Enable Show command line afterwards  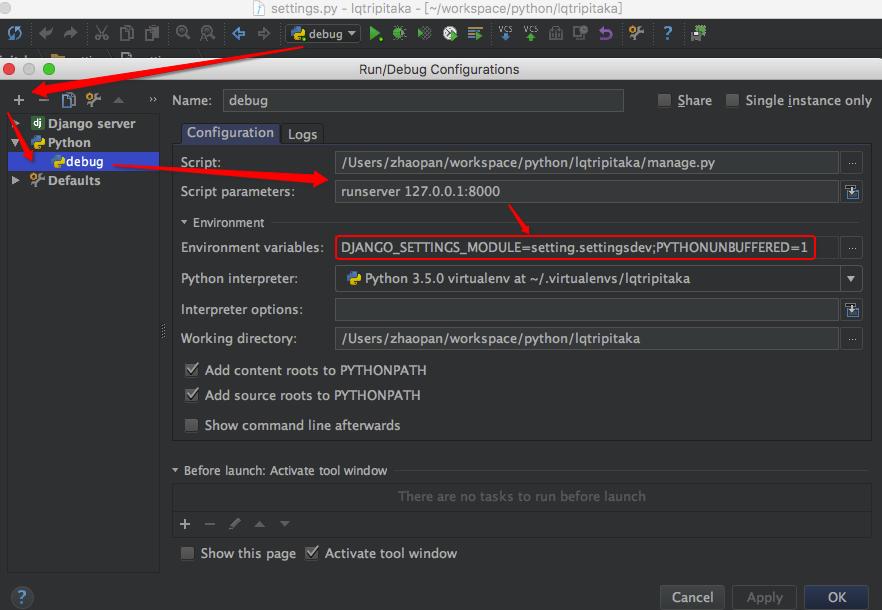192,425
